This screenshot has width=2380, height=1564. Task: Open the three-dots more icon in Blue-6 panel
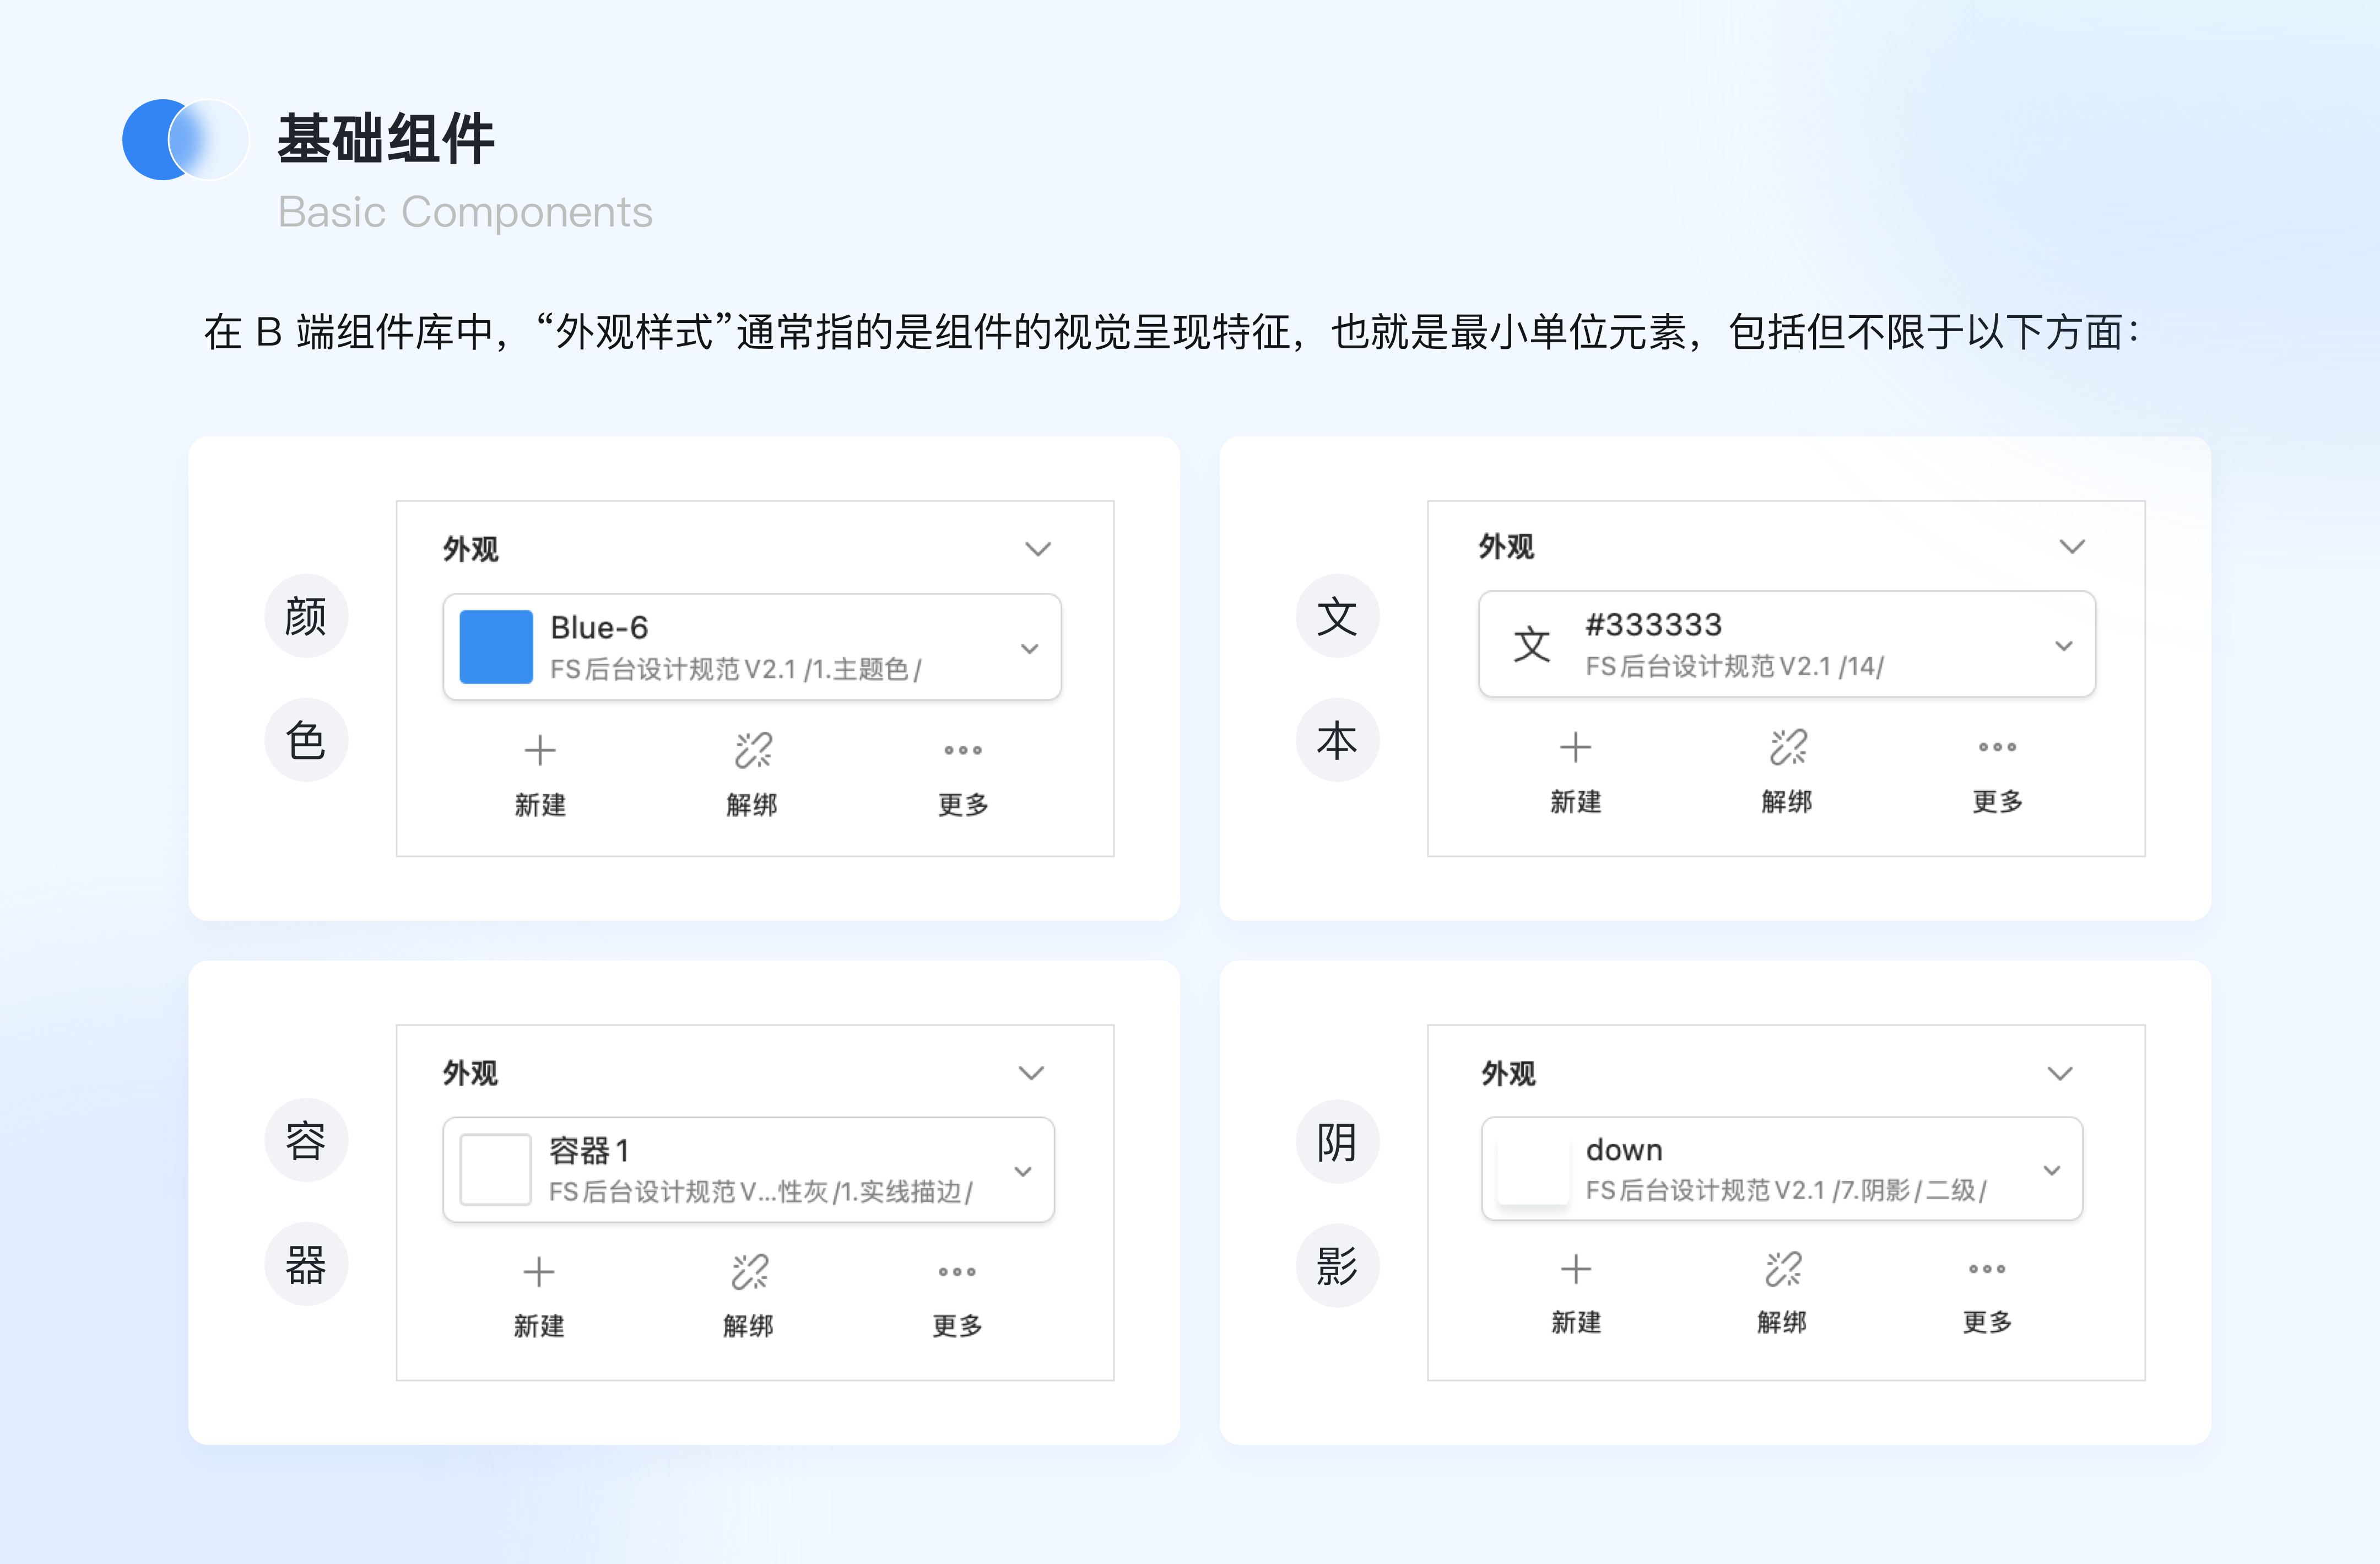coord(963,750)
